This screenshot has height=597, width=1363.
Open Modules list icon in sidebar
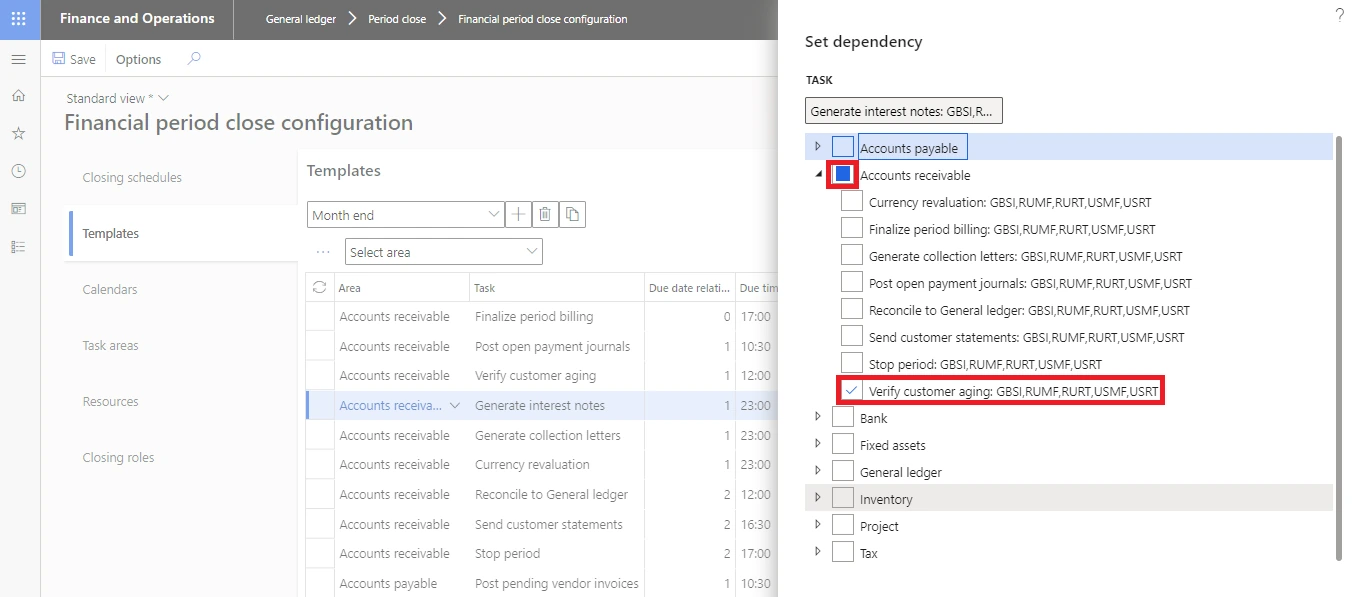click(18, 246)
